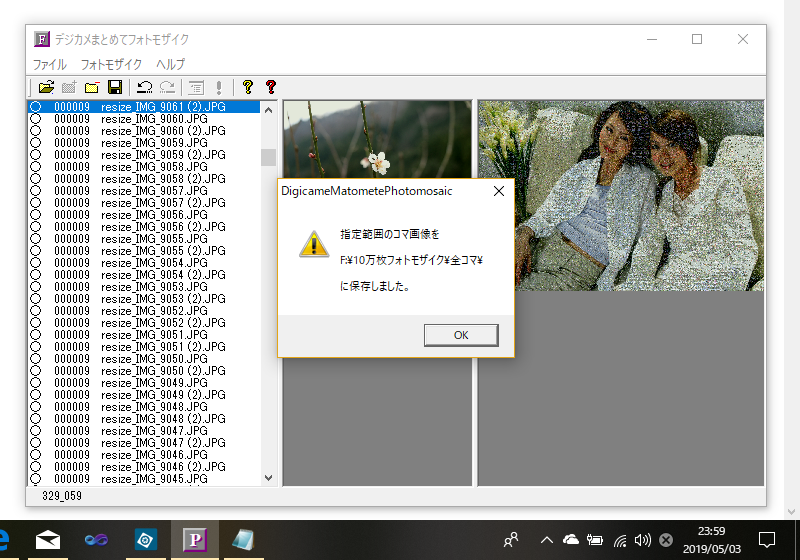This screenshot has width=800, height=560.
Task: Click the undo arrow toolbar icon
Action: tap(145, 87)
